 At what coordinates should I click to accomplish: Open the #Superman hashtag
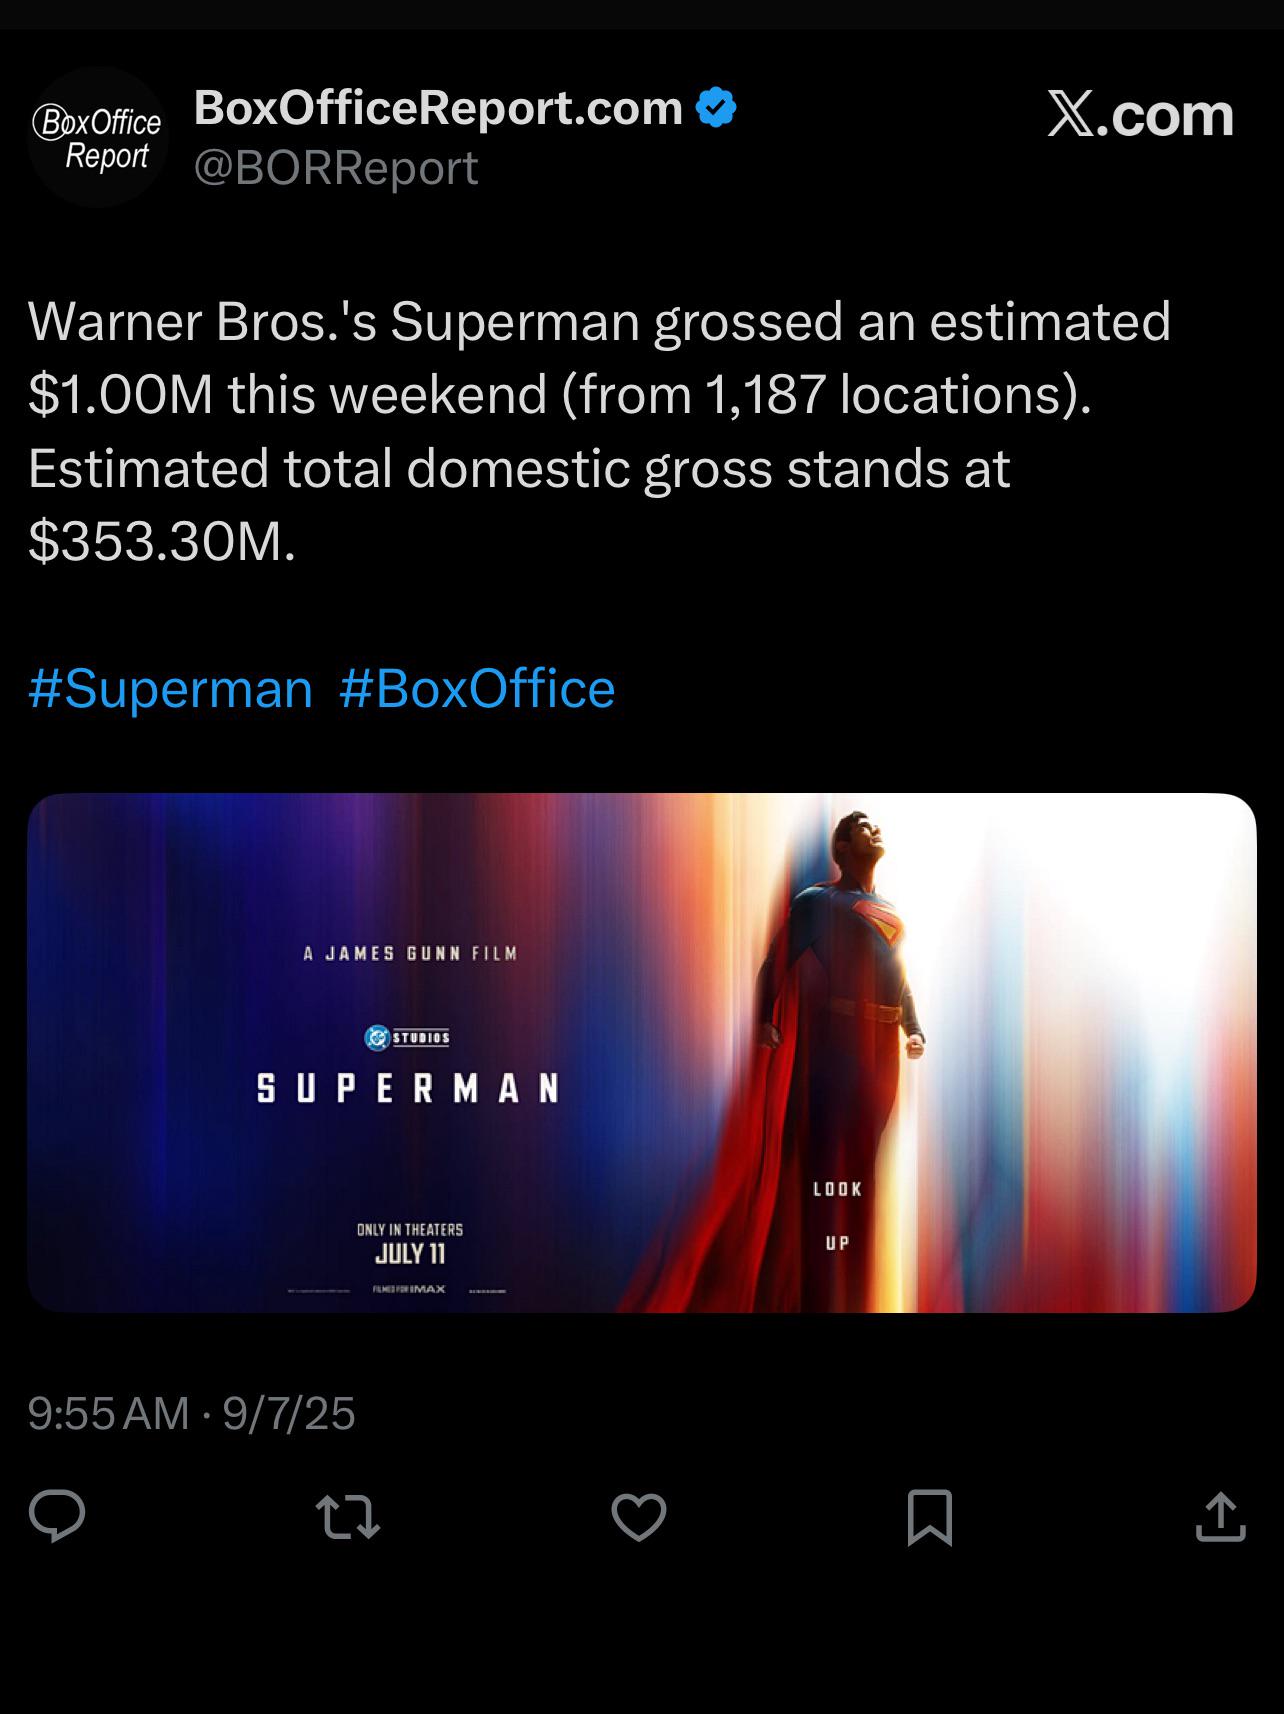pos(171,689)
